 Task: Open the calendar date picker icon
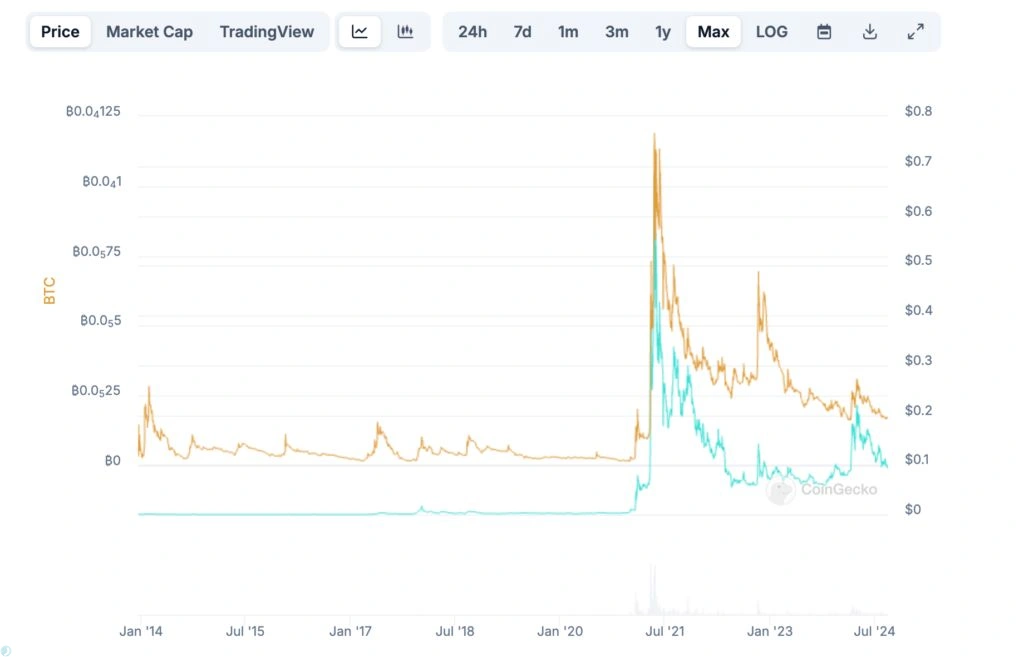tap(823, 31)
